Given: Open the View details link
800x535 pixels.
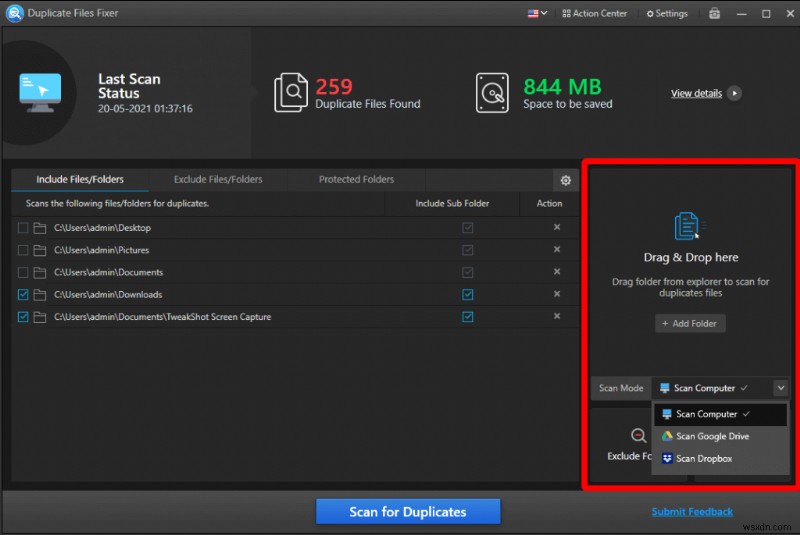Looking at the screenshot, I should click(x=696, y=93).
